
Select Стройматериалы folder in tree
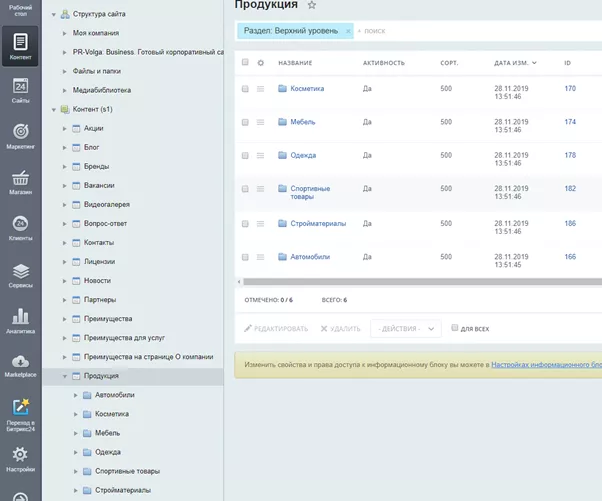tap(123, 490)
